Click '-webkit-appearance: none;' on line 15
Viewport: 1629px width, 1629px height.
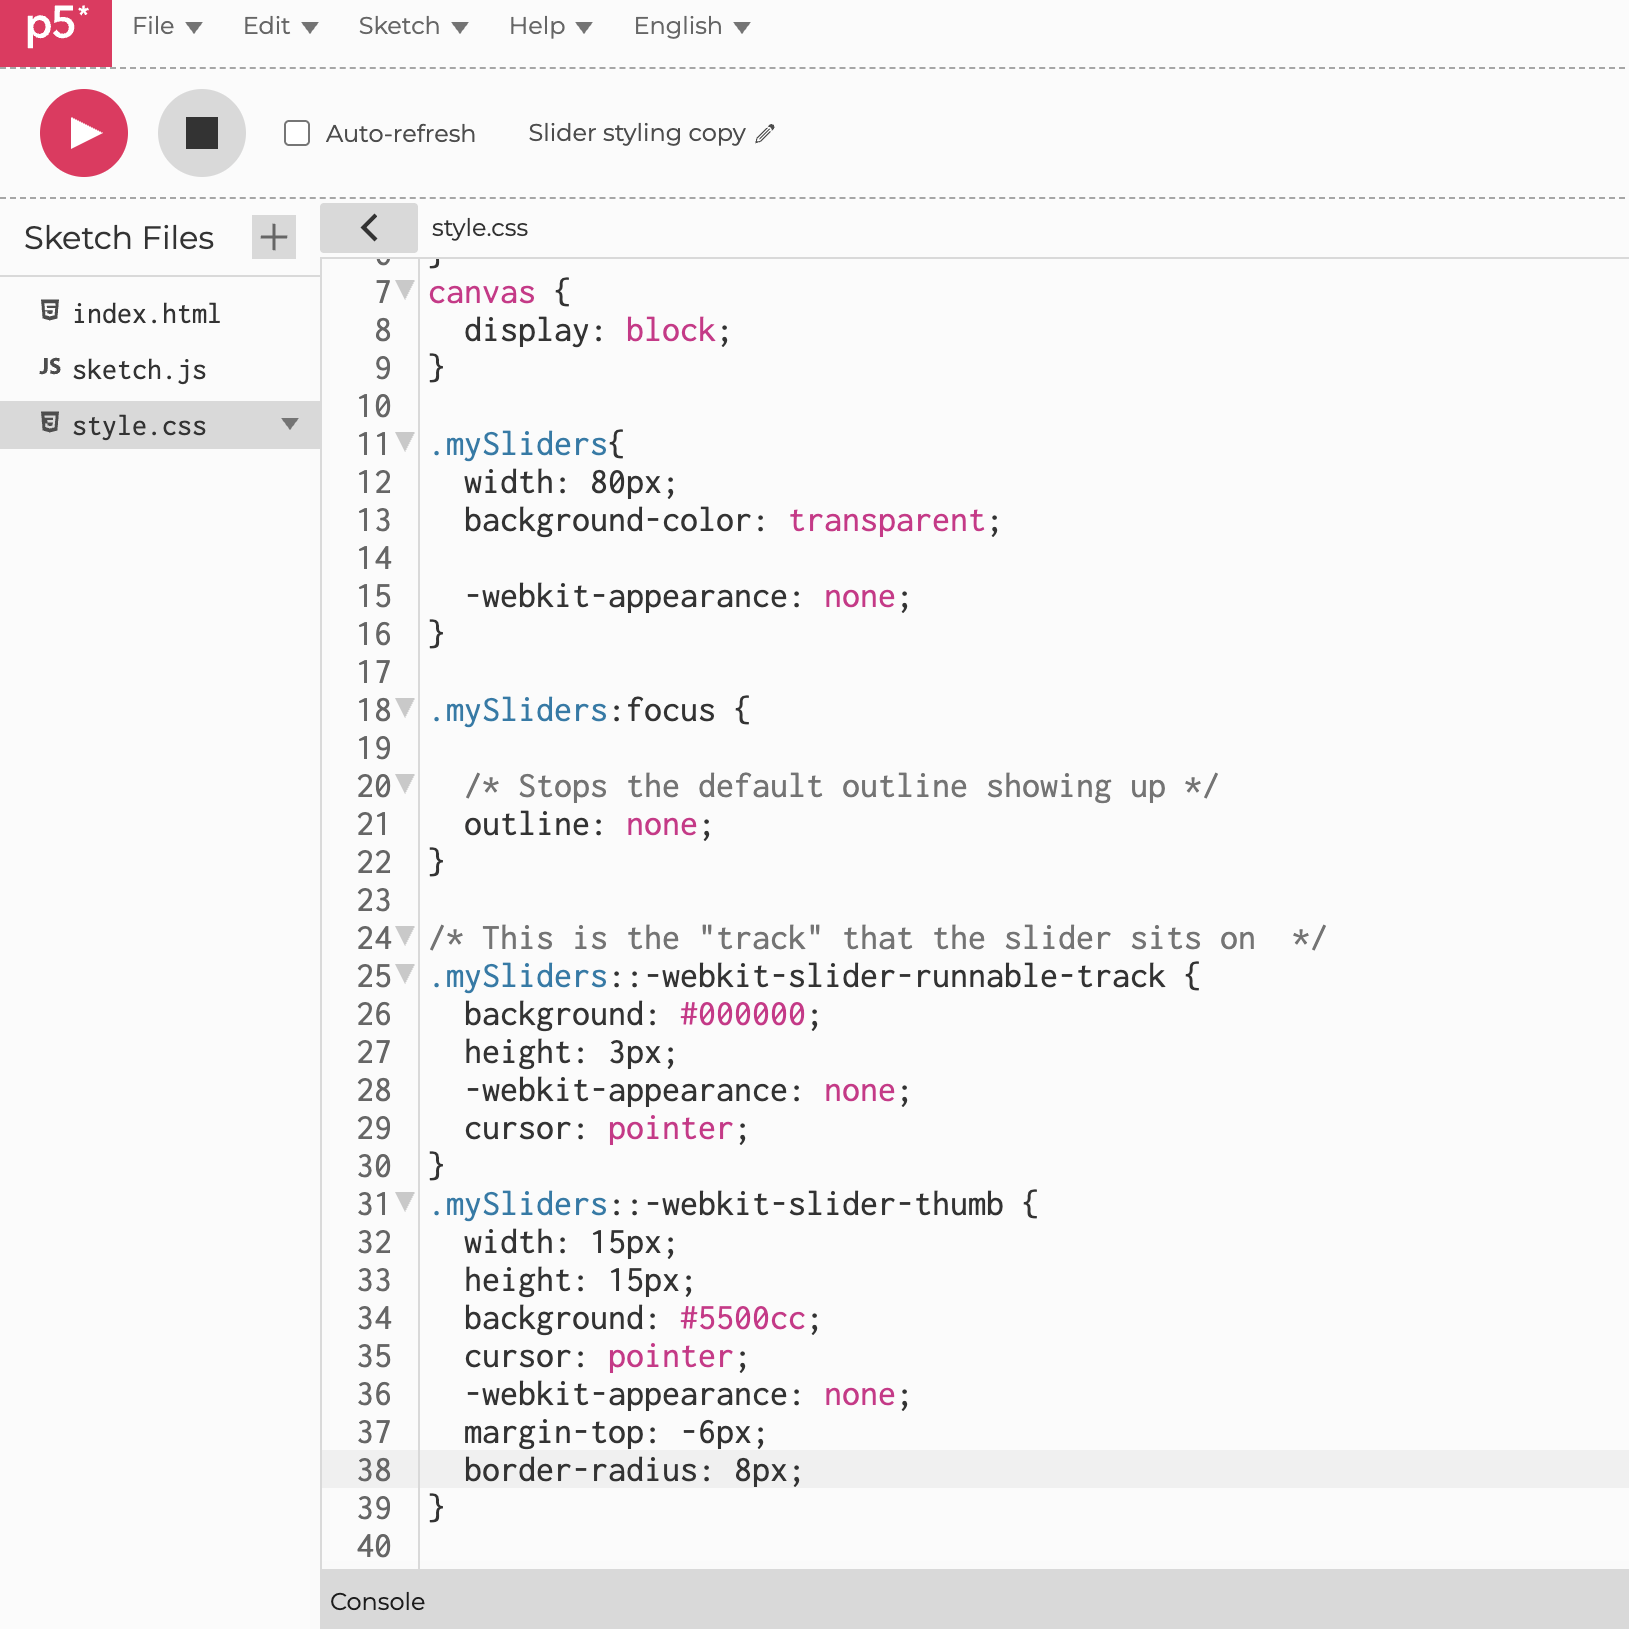click(687, 597)
